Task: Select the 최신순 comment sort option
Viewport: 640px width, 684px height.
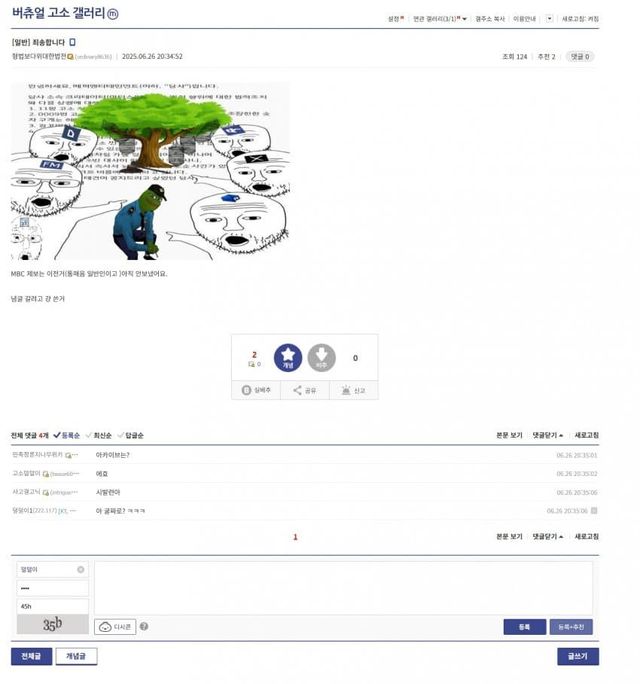Action: pyautogui.click(x=99, y=435)
